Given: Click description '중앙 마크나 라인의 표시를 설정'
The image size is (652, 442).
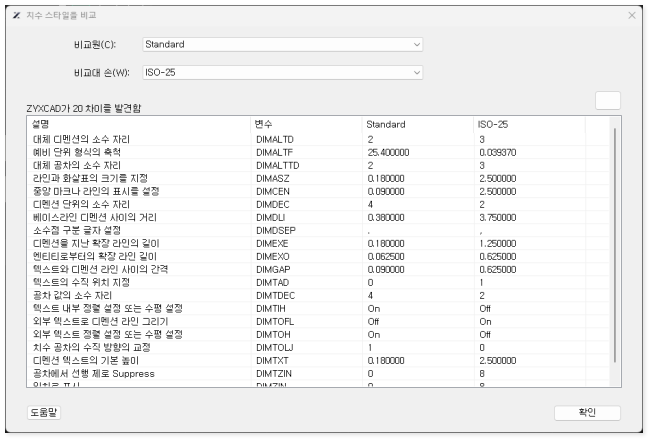Looking at the screenshot, I should 96,192.
